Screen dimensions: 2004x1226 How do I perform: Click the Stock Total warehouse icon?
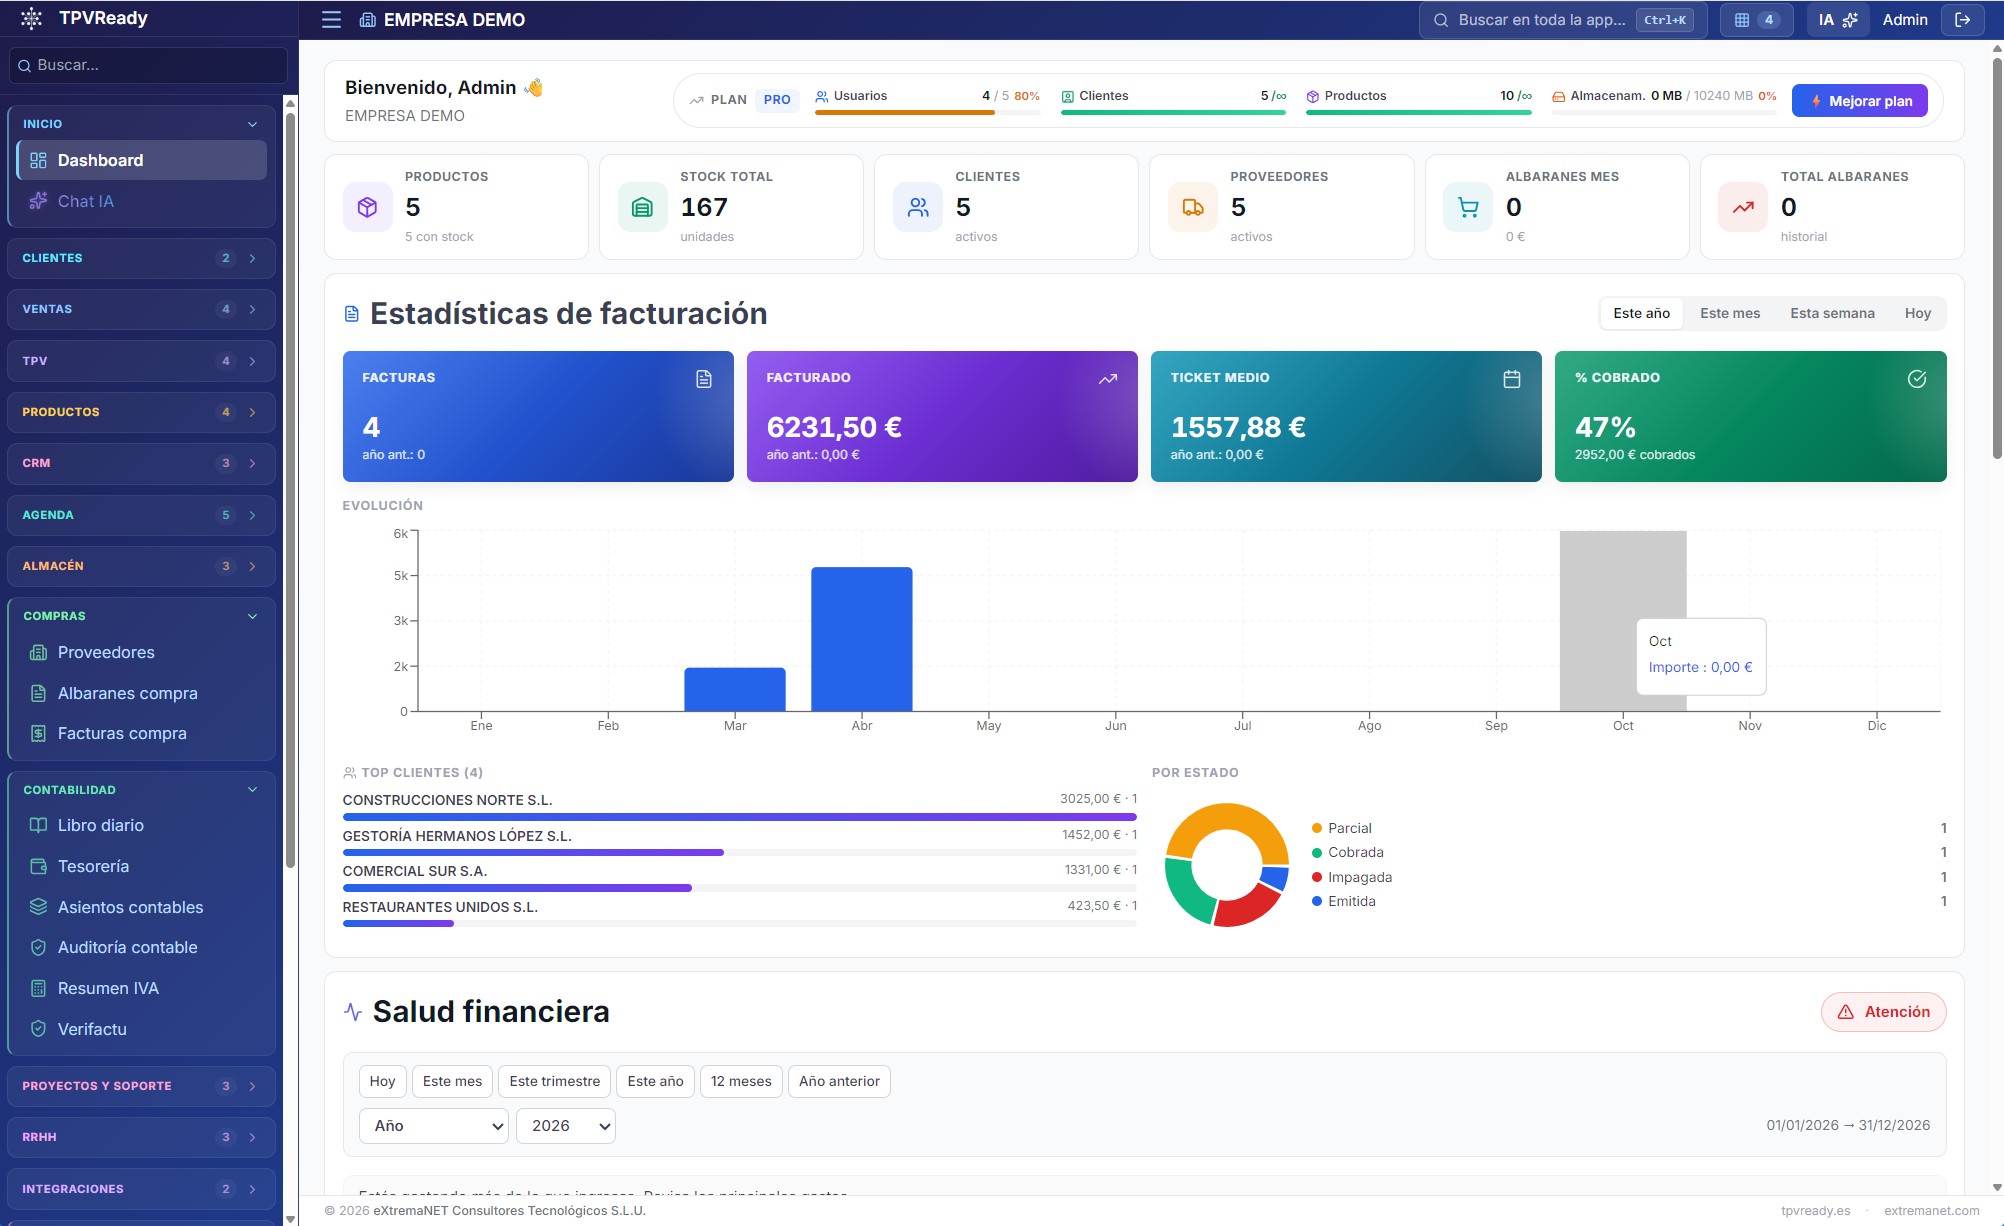tap(642, 207)
